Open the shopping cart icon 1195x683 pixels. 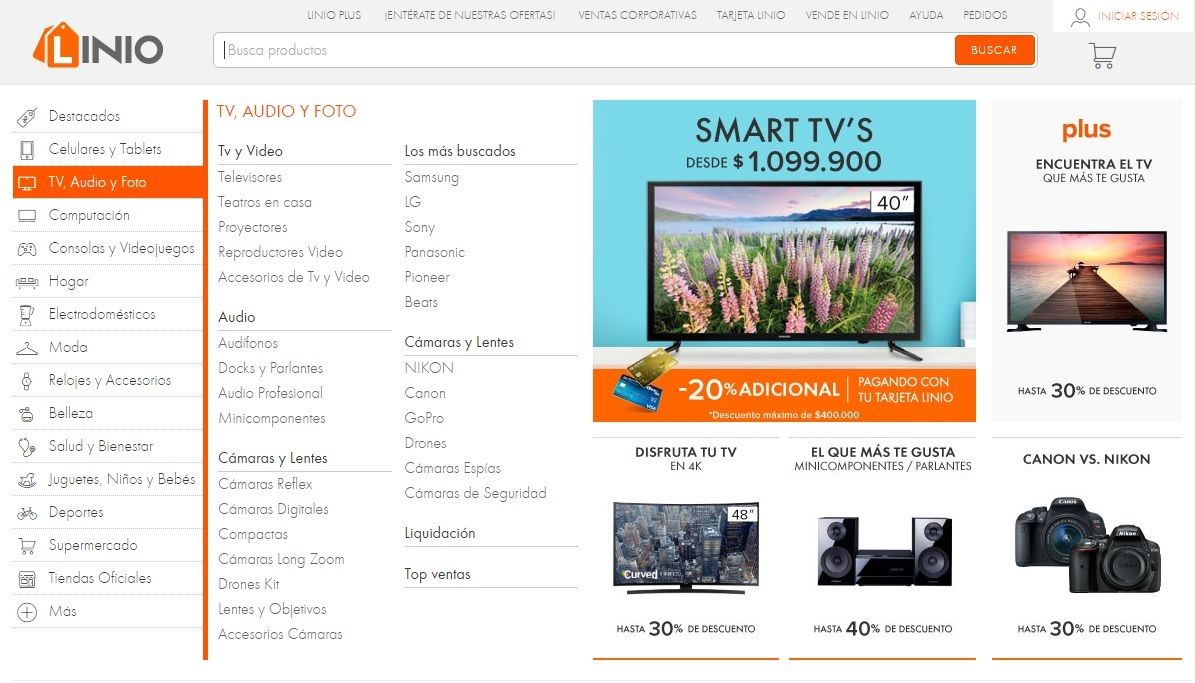(1102, 56)
